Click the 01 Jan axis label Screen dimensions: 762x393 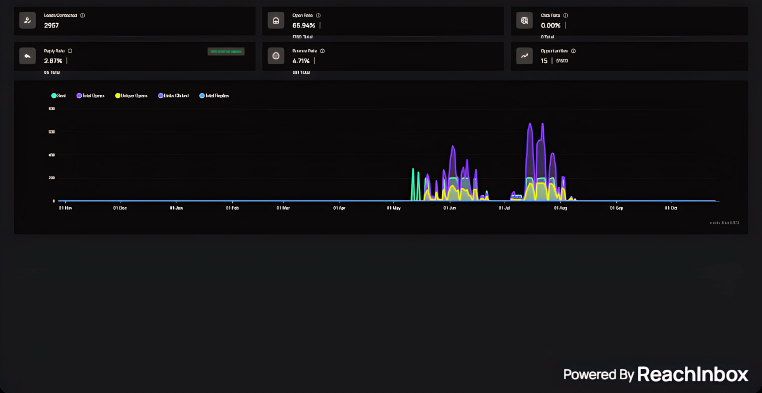point(176,208)
